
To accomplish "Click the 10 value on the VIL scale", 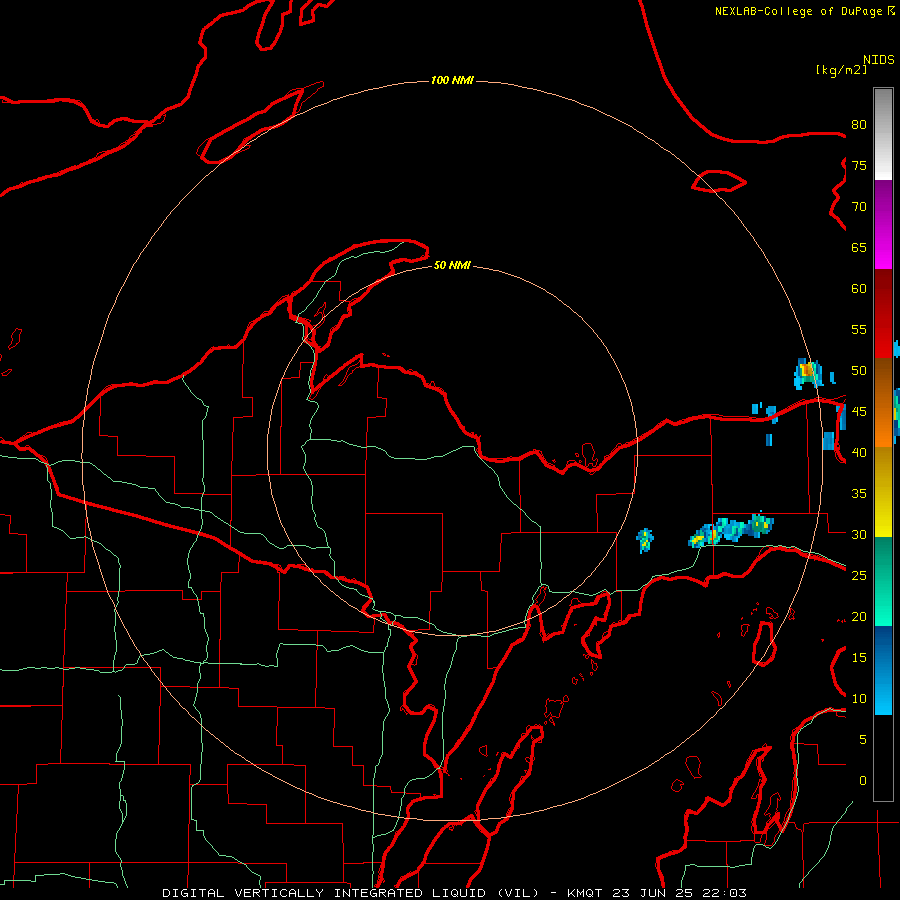I will click(x=859, y=699).
